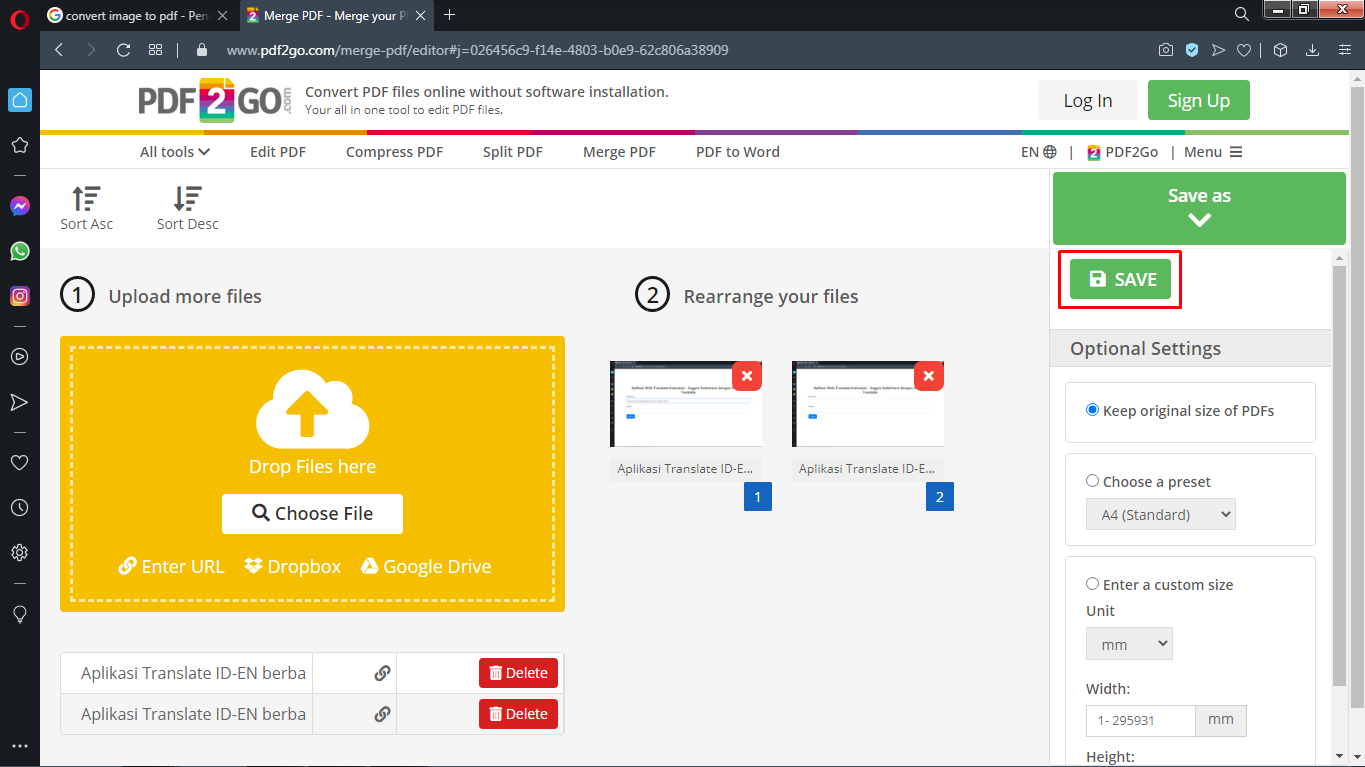Open the tab grid start page icon
Image resolution: width=1365 pixels, height=767 pixels.
click(155, 50)
